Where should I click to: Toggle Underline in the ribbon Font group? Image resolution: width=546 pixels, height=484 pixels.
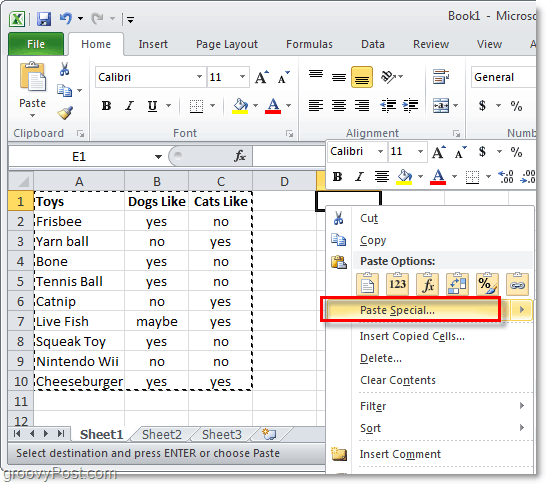pos(152,106)
